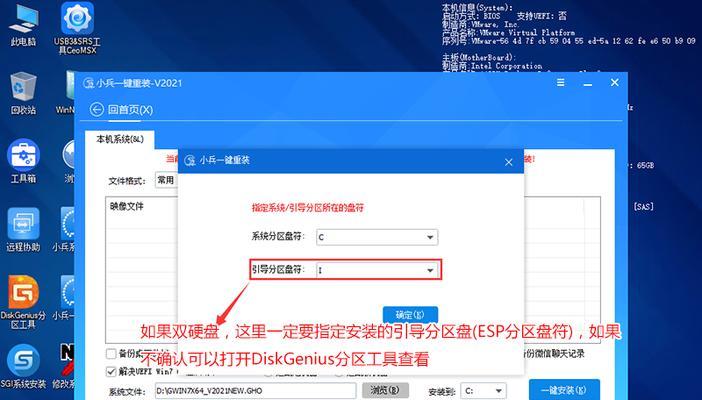Open the 工具箱 toolbox desktop icon
Screen dimensions: 702x400
click(23, 161)
